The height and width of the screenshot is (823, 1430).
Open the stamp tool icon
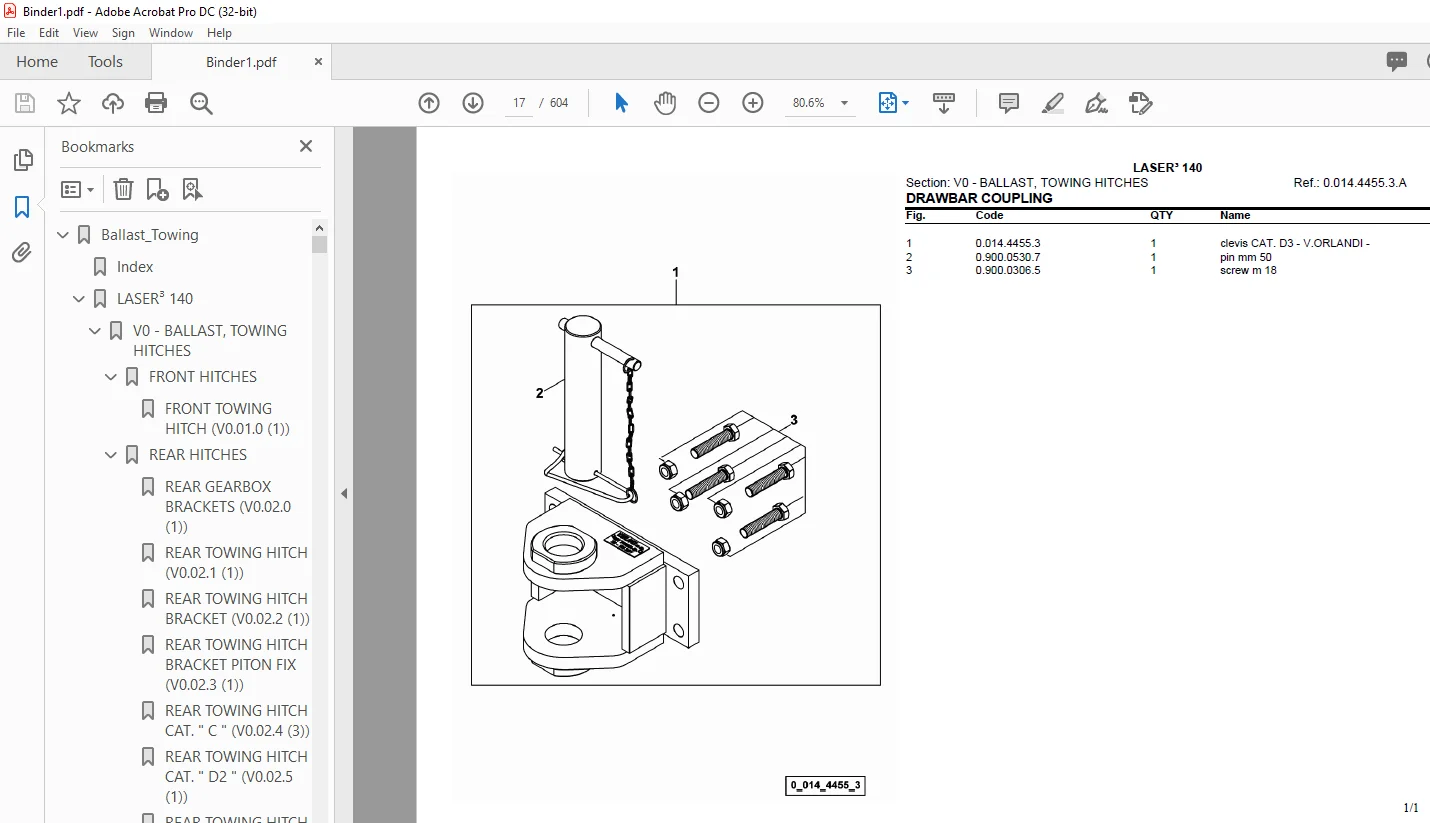tap(1140, 103)
